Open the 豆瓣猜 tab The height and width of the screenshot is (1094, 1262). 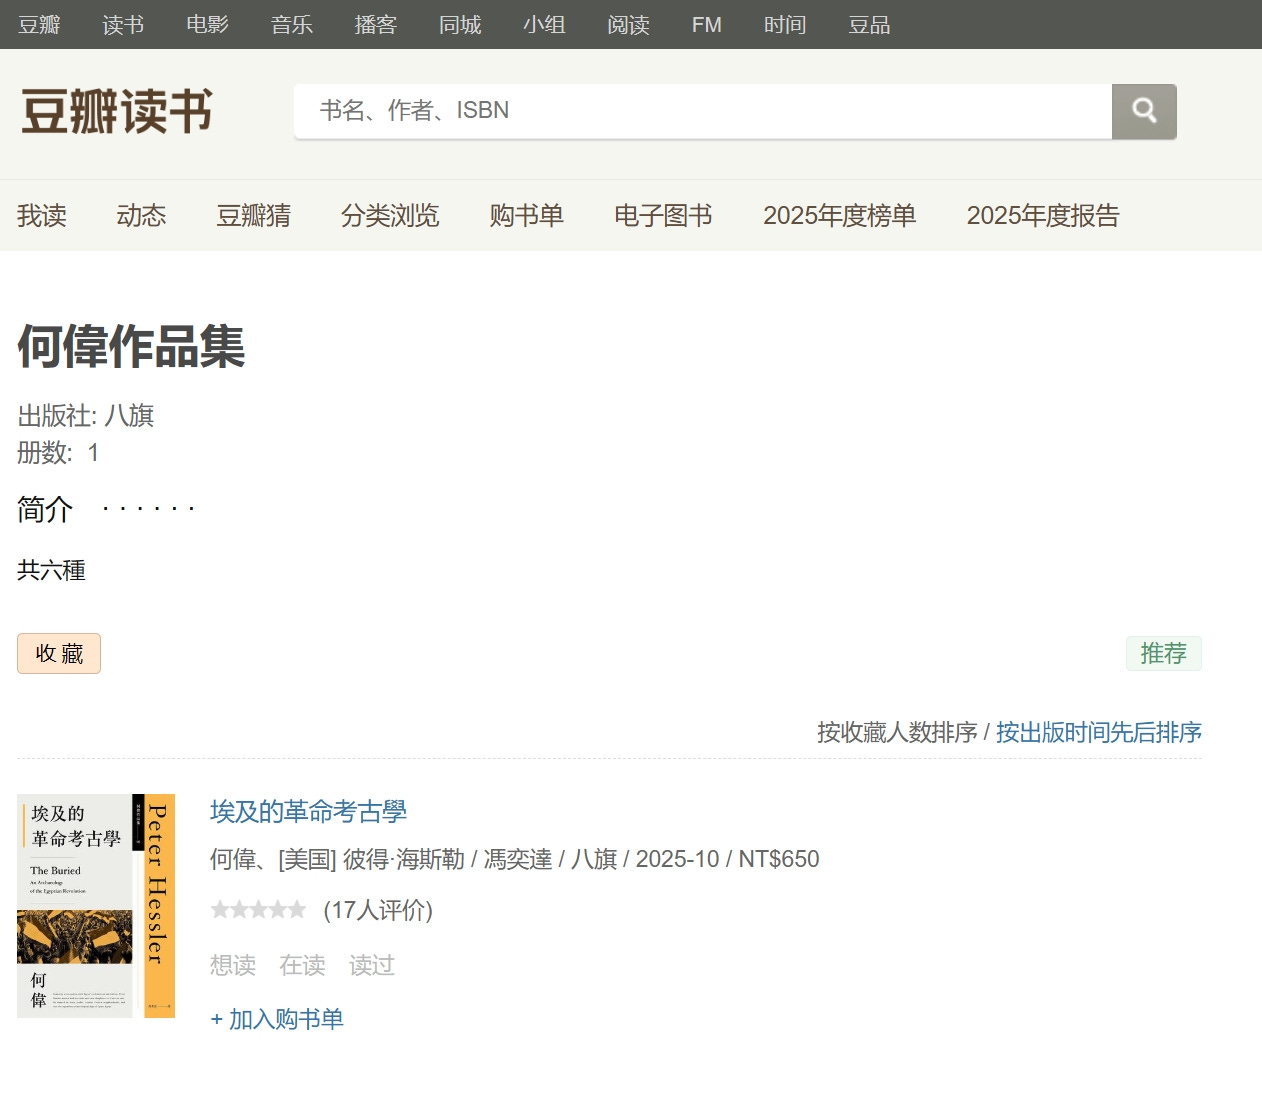point(254,216)
